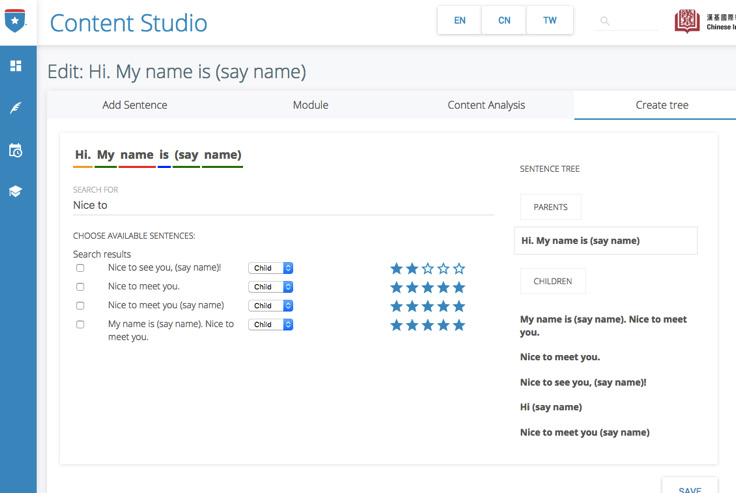Image resolution: width=736 pixels, height=493 pixels.
Task: Click fifth star in 'My name is (say name). Nice to' row
Action: [459, 325]
